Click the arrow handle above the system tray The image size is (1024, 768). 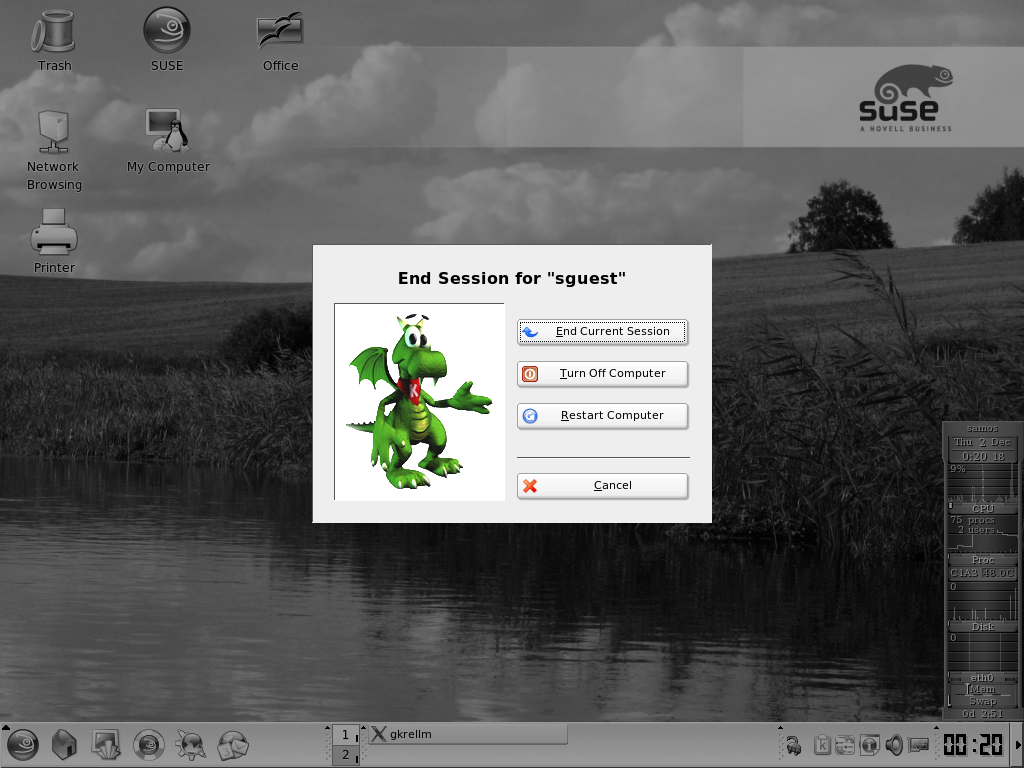click(x=780, y=728)
